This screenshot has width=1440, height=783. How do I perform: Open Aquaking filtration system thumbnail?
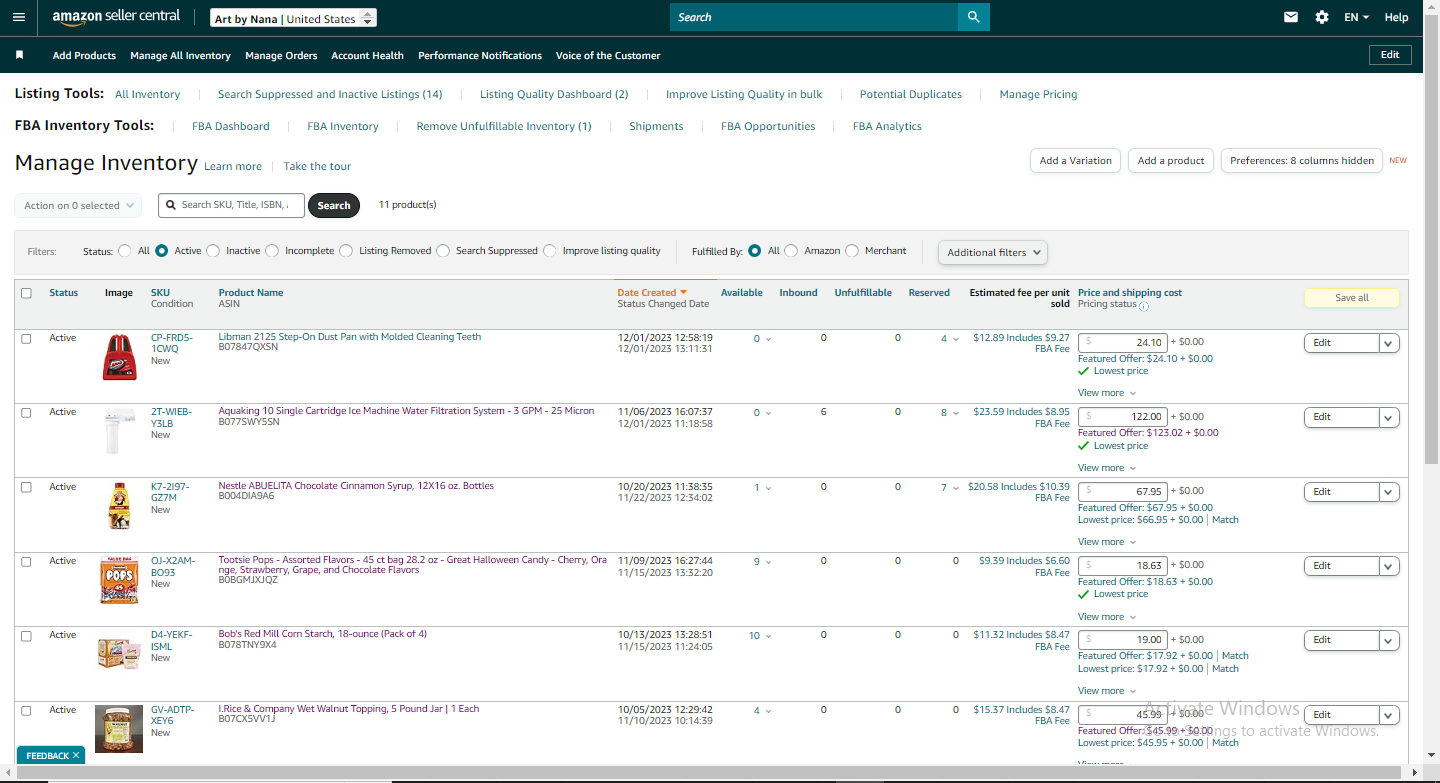pos(119,431)
